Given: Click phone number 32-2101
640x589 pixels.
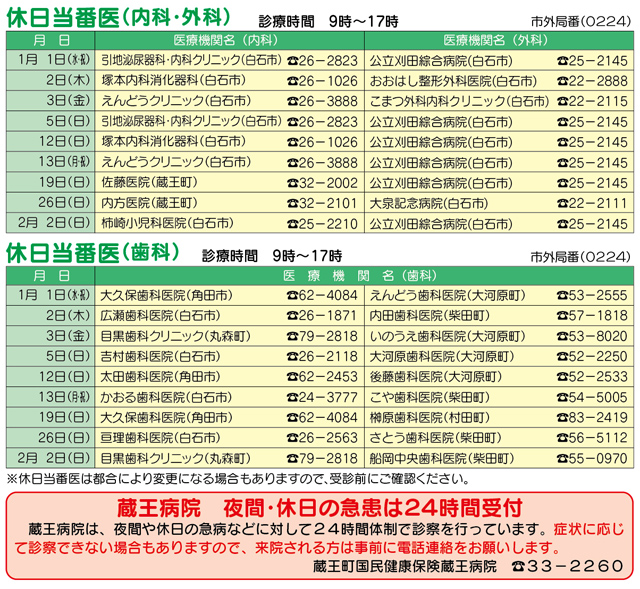Looking at the screenshot, I should pyautogui.click(x=328, y=203).
